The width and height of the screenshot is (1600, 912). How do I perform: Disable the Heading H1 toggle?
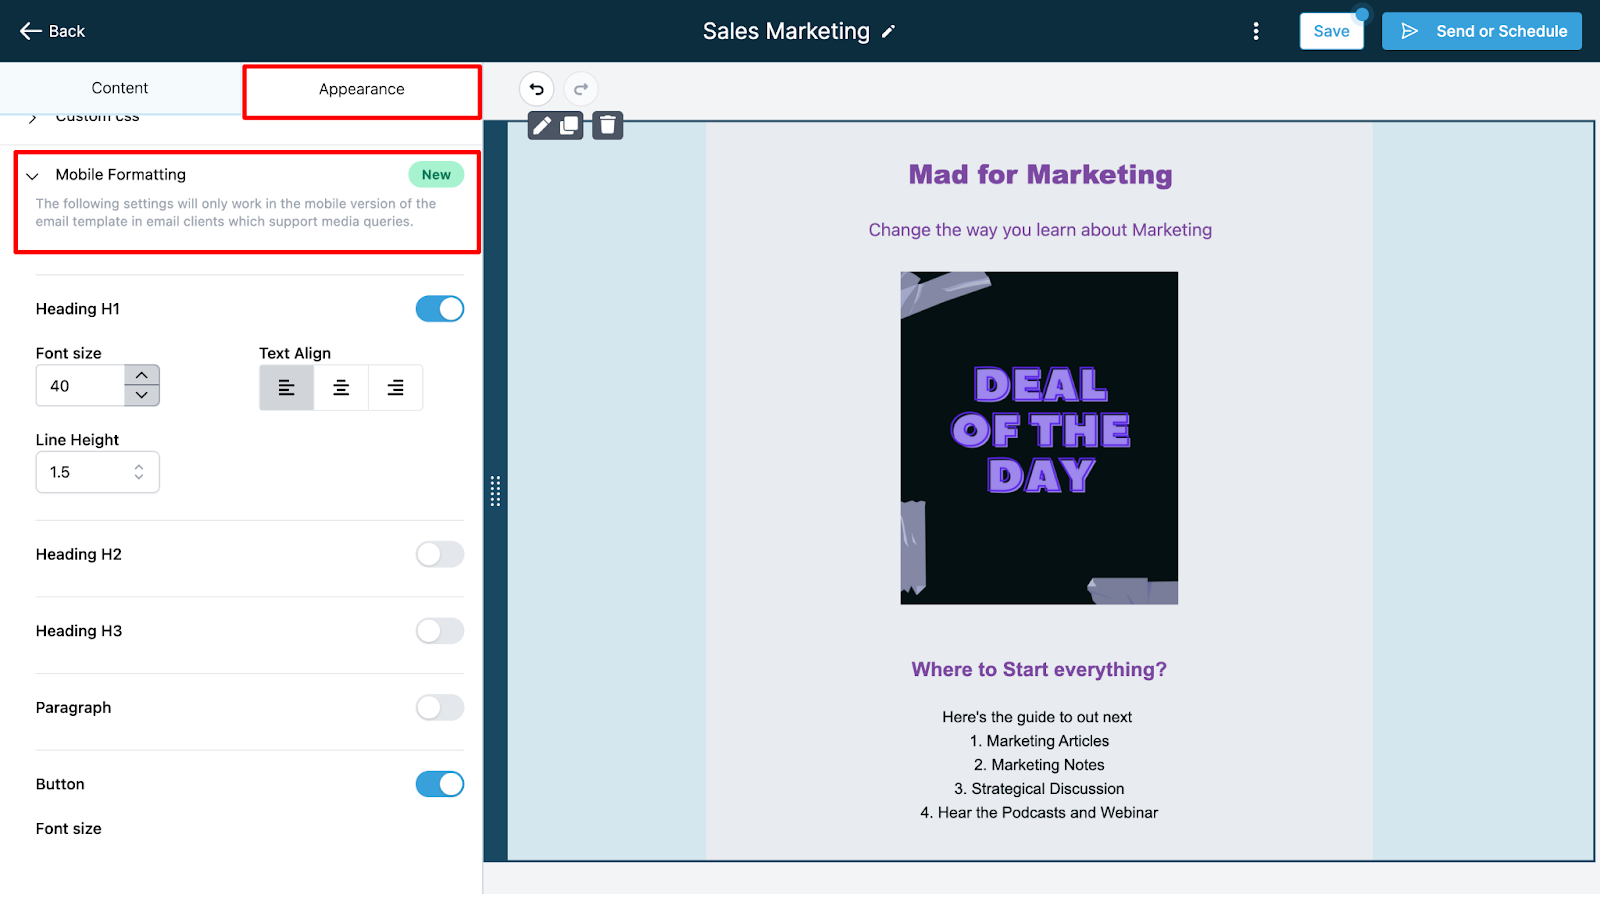440,309
